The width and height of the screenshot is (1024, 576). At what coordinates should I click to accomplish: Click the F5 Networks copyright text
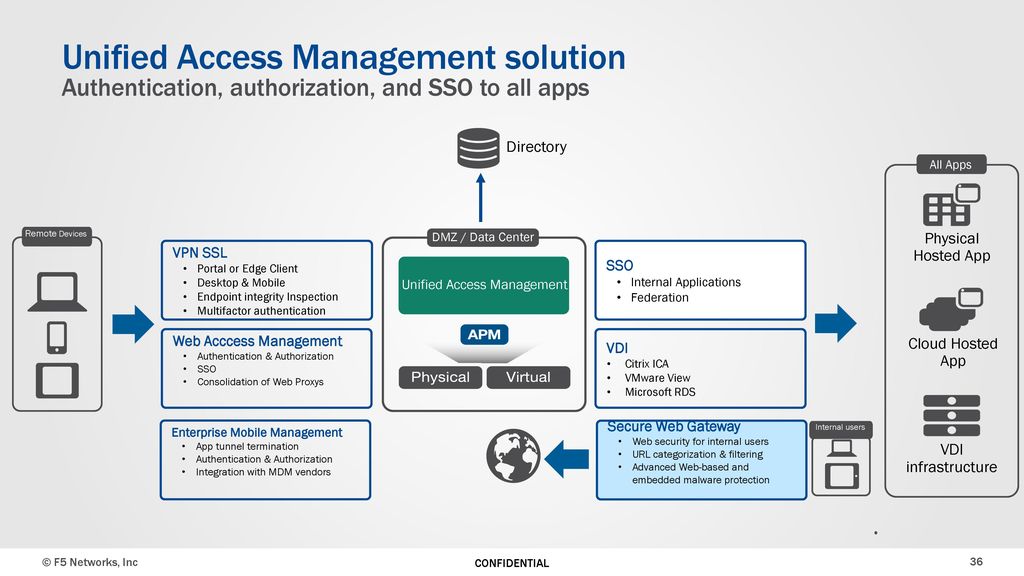pos(90,562)
